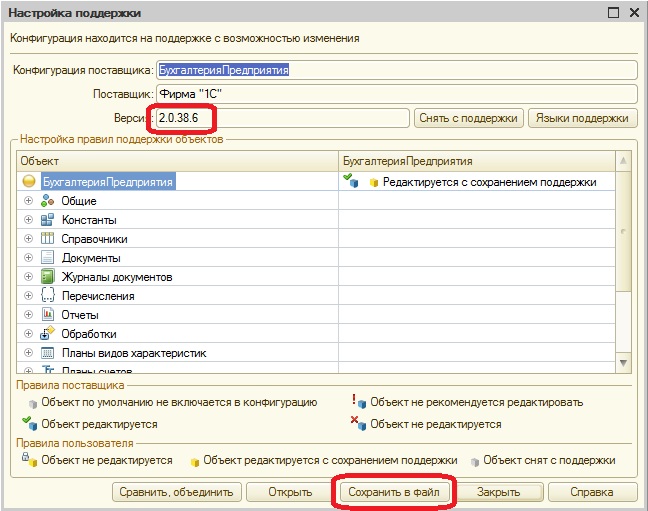The image size is (648, 511).
Task: Click the Версия field showing 2.0.38.6
Action: coord(283,118)
